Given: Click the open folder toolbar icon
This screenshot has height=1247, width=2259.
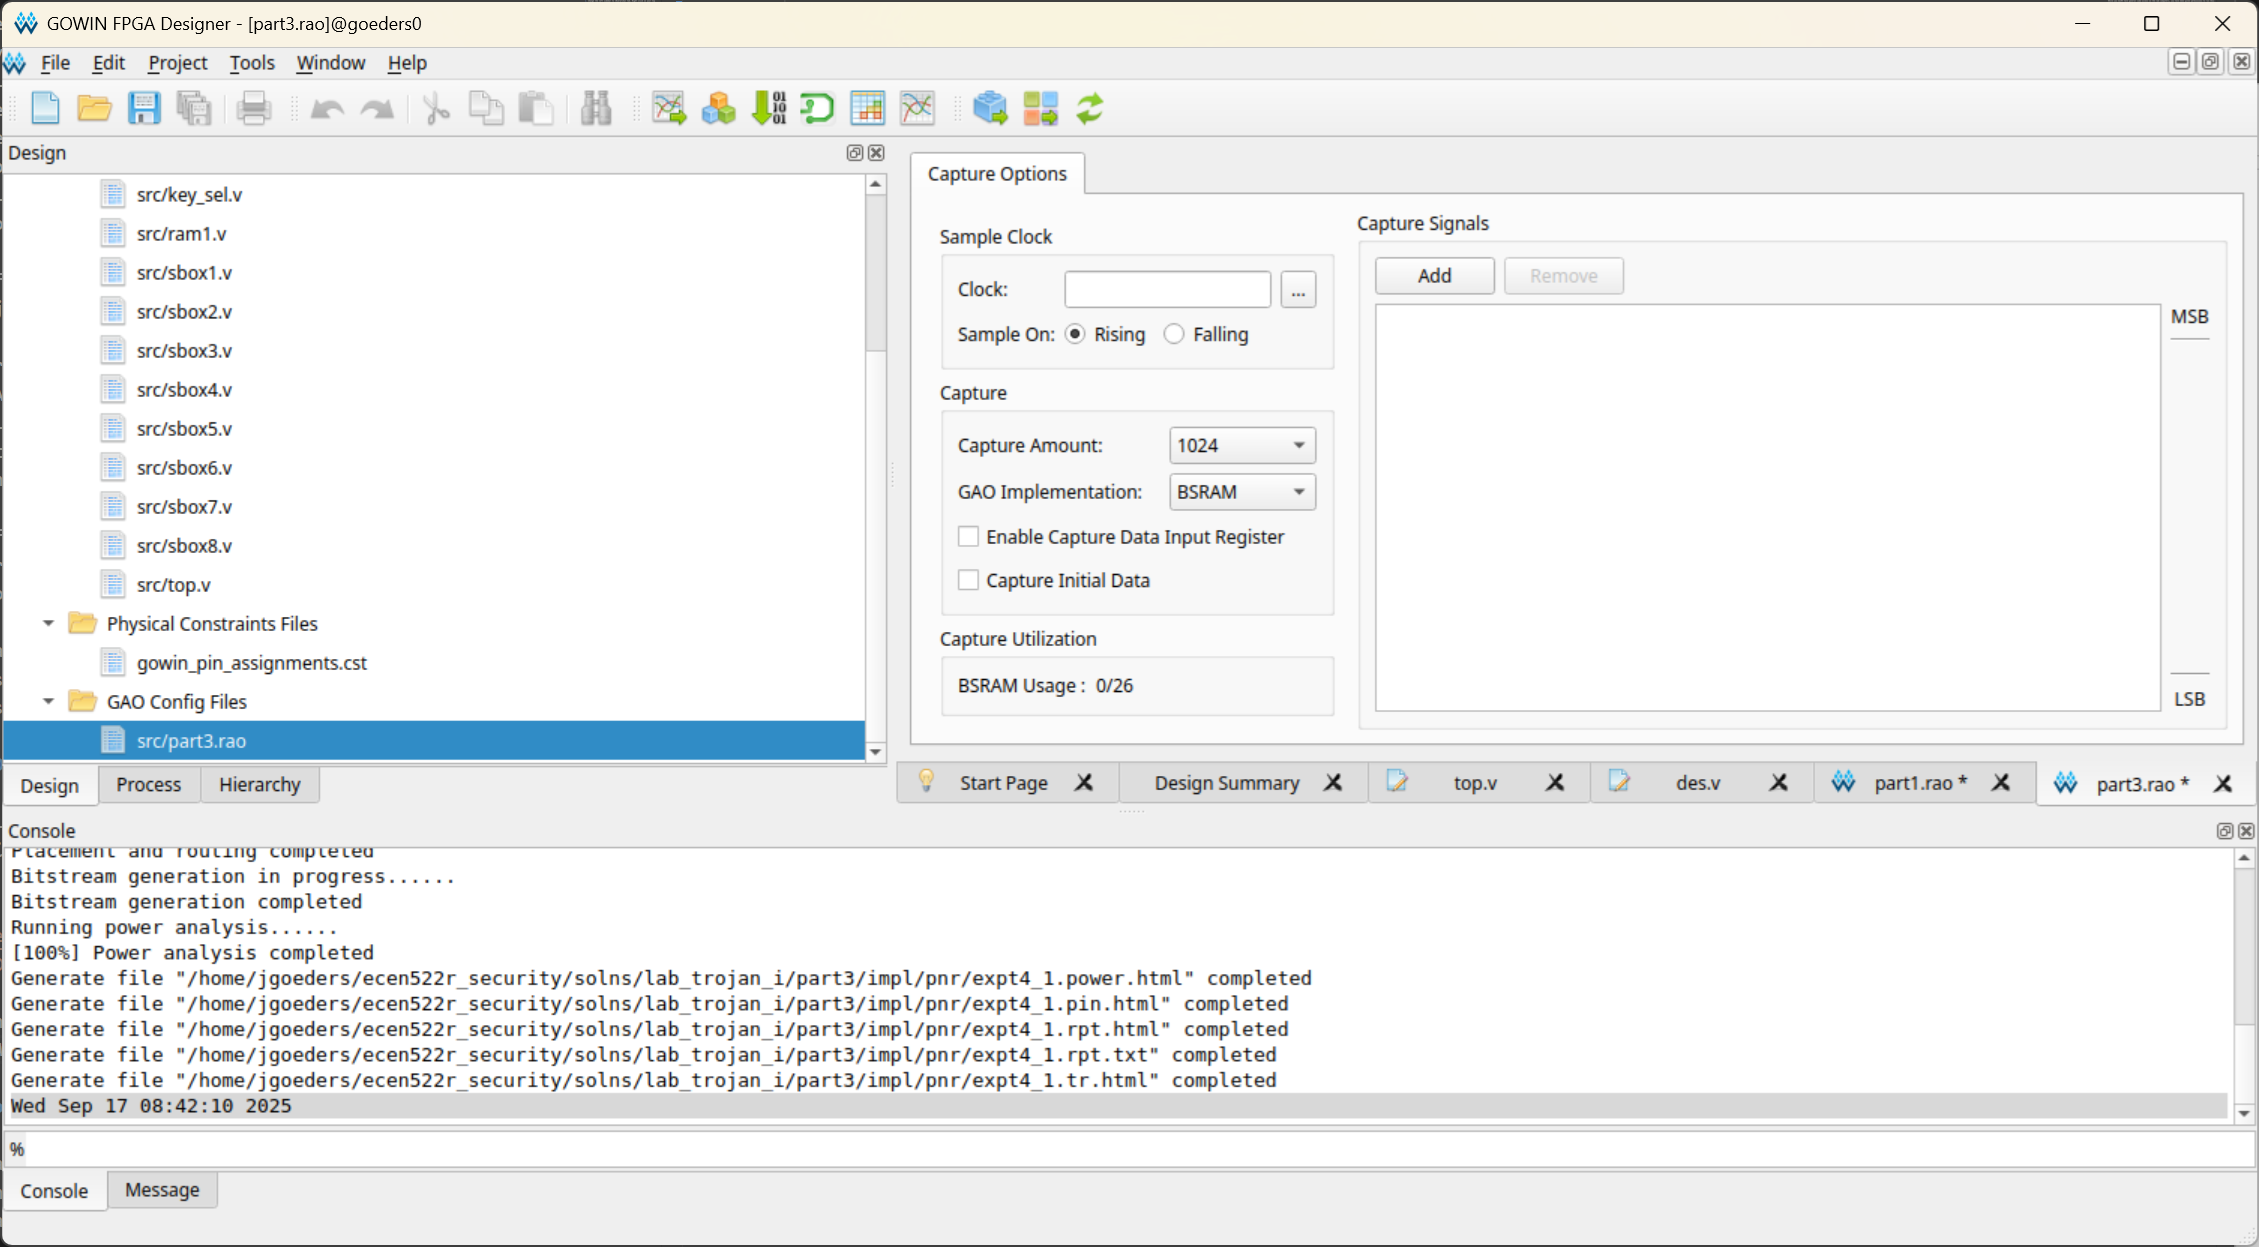Looking at the screenshot, I should [x=94, y=108].
